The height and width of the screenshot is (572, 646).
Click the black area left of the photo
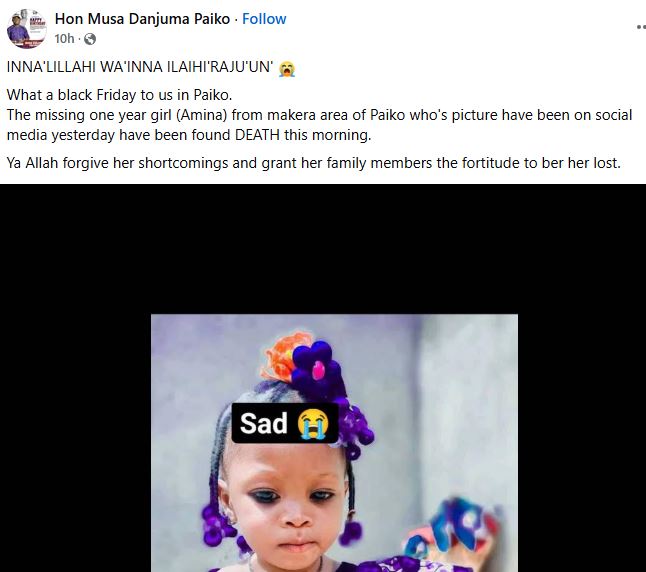[75, 400]
